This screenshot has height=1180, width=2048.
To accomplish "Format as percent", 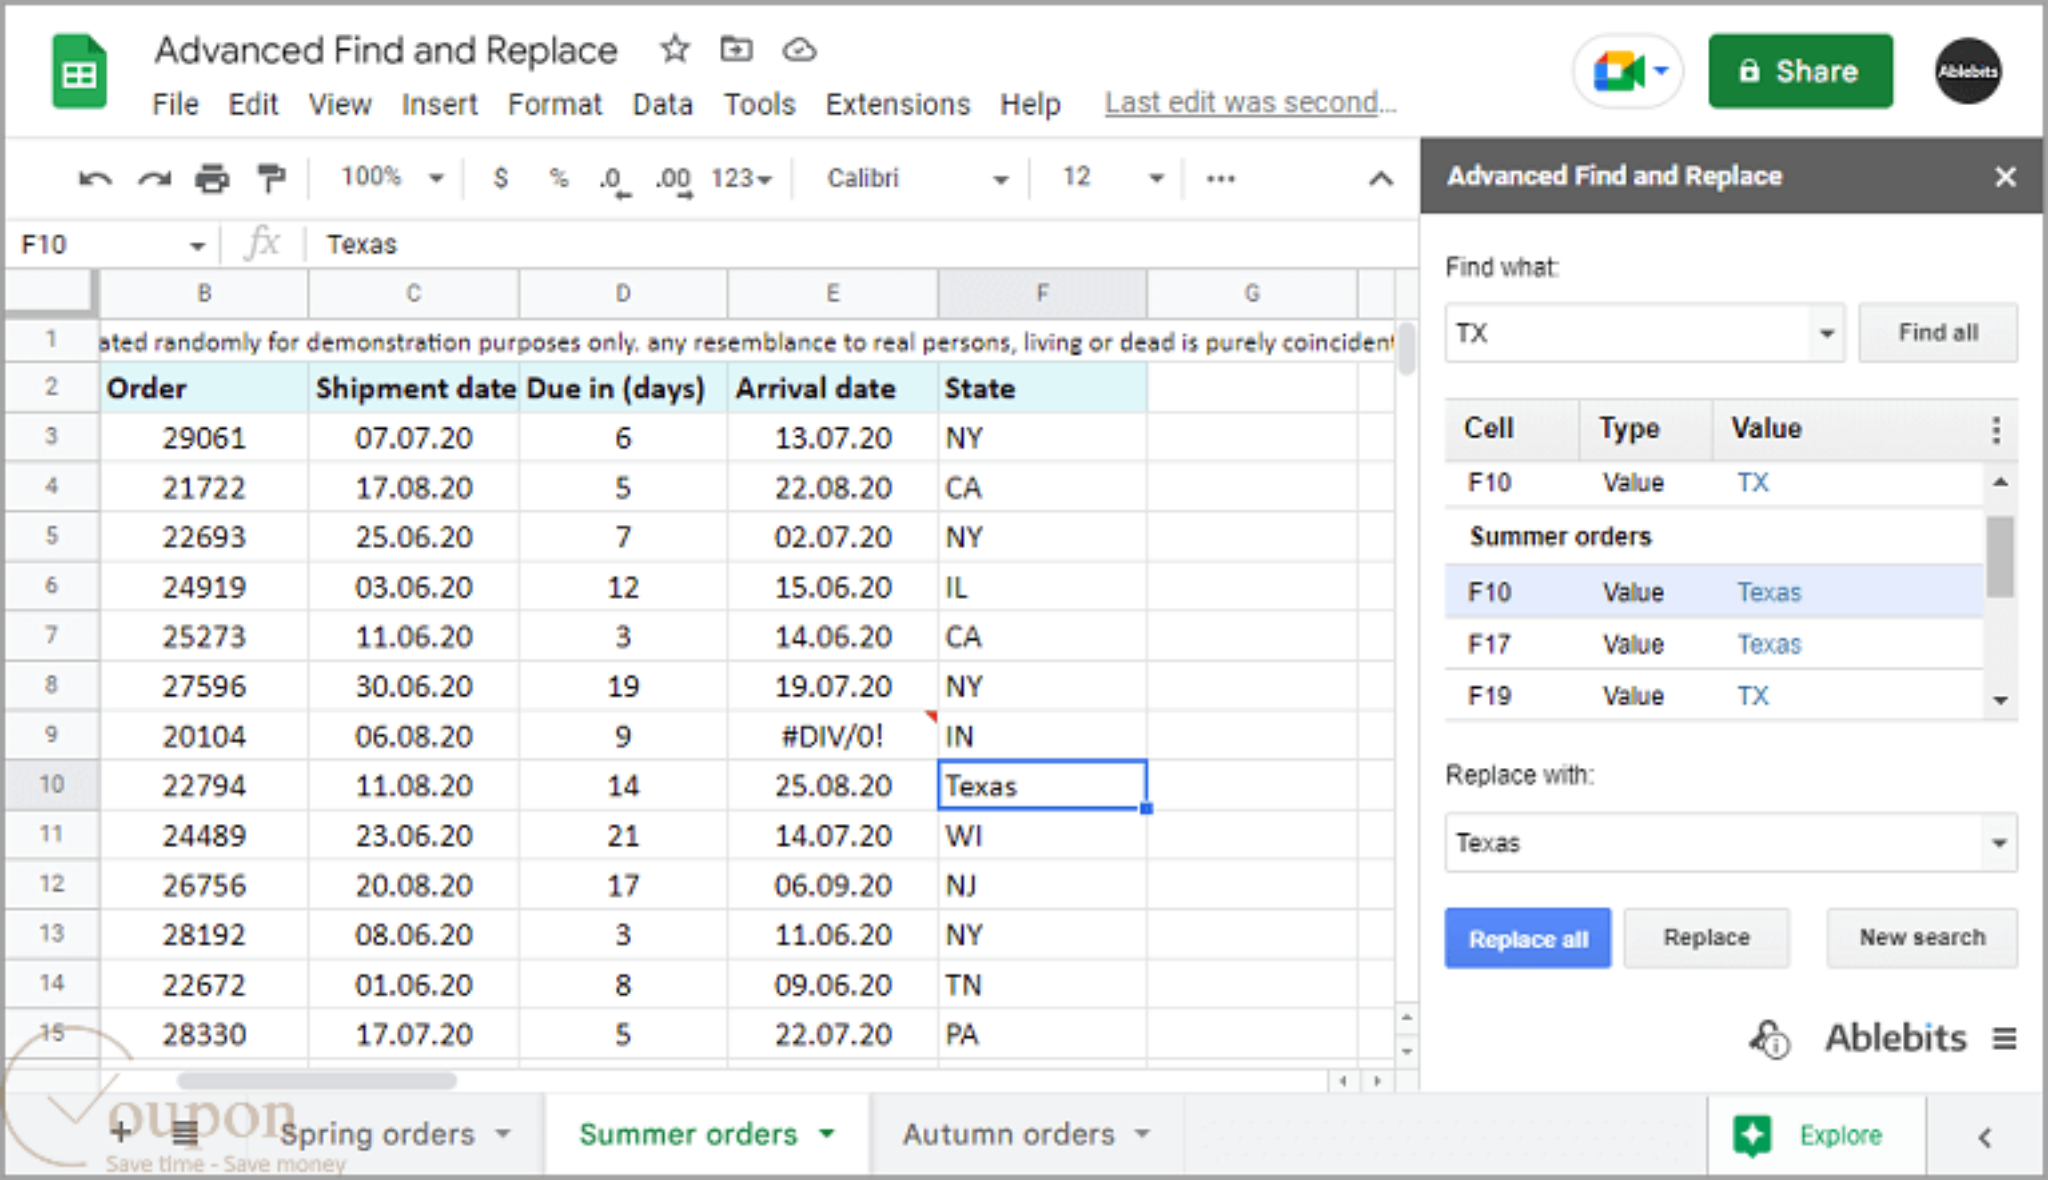I will pyautogui.click(x=558, y=178).
